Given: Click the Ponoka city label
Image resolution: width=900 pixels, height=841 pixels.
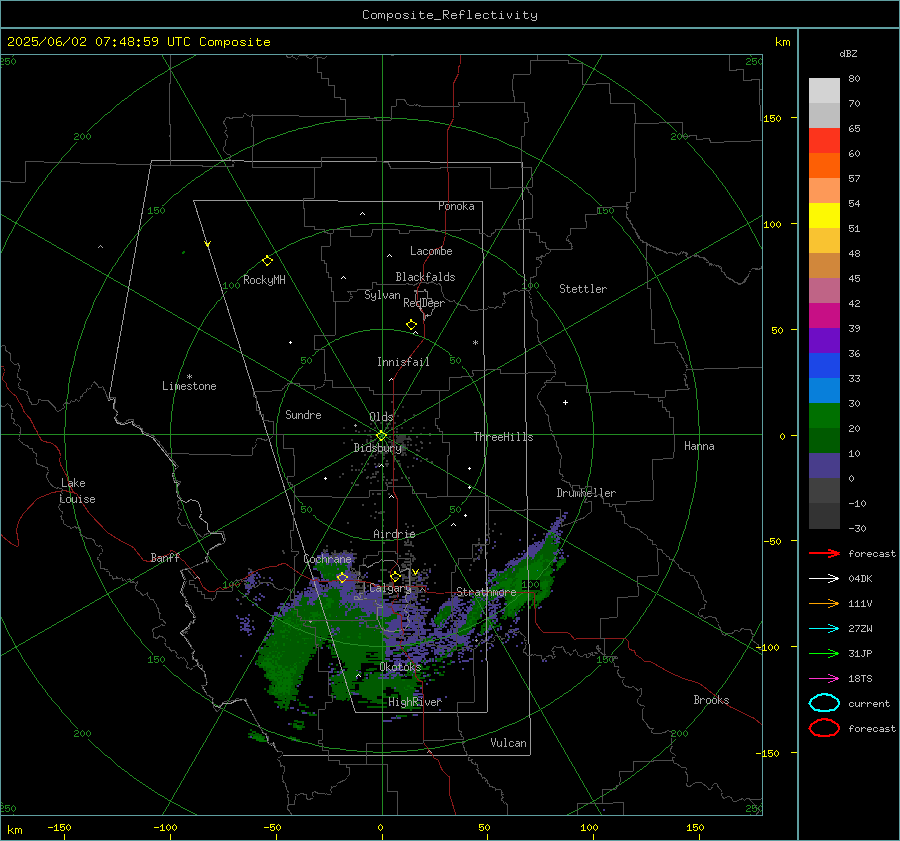Looking at the screenshot, I should pyautogui.click(x=456, y=206).
